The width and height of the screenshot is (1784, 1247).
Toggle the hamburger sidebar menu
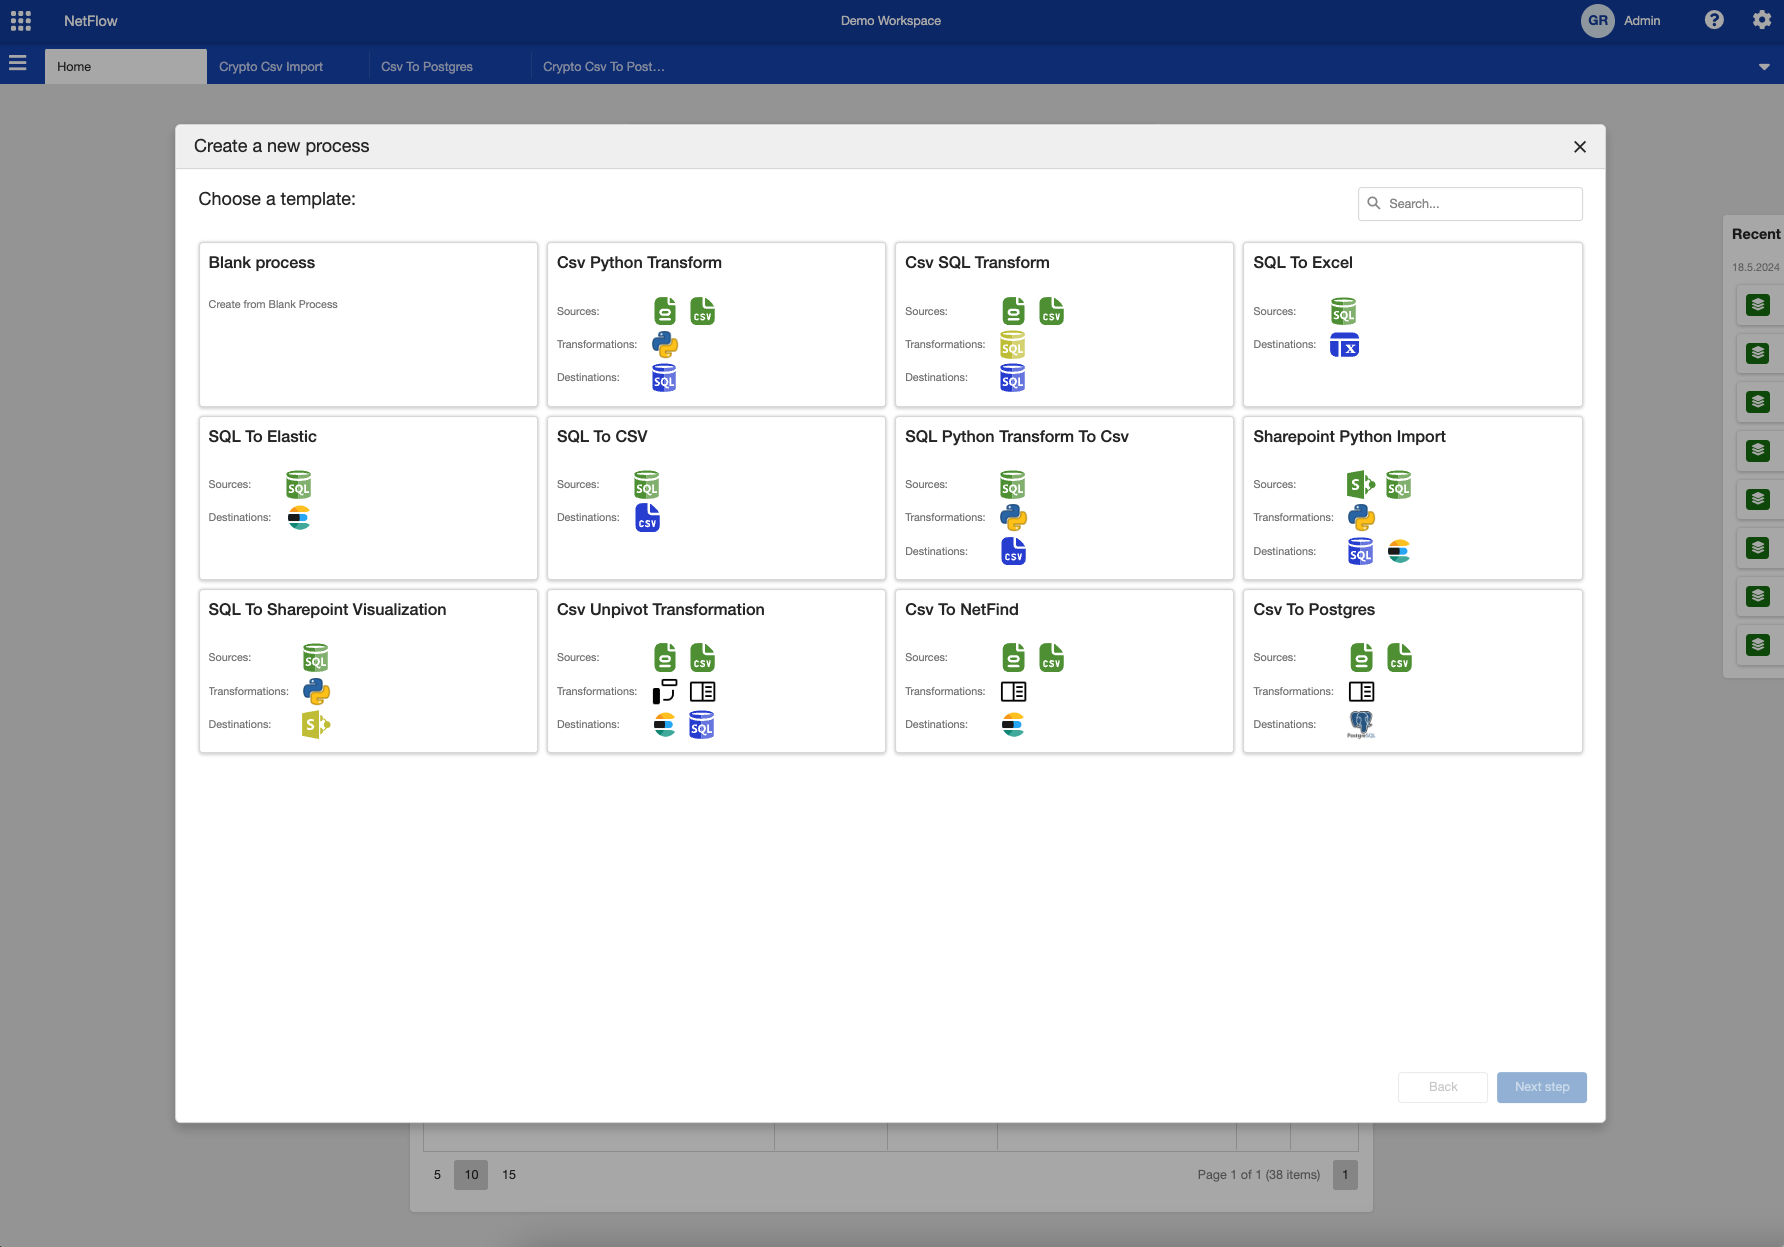18,64
